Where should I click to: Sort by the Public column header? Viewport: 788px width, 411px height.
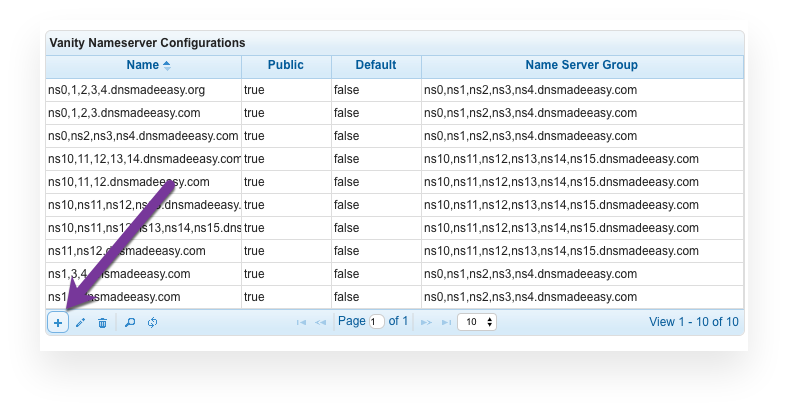[286, 65]
